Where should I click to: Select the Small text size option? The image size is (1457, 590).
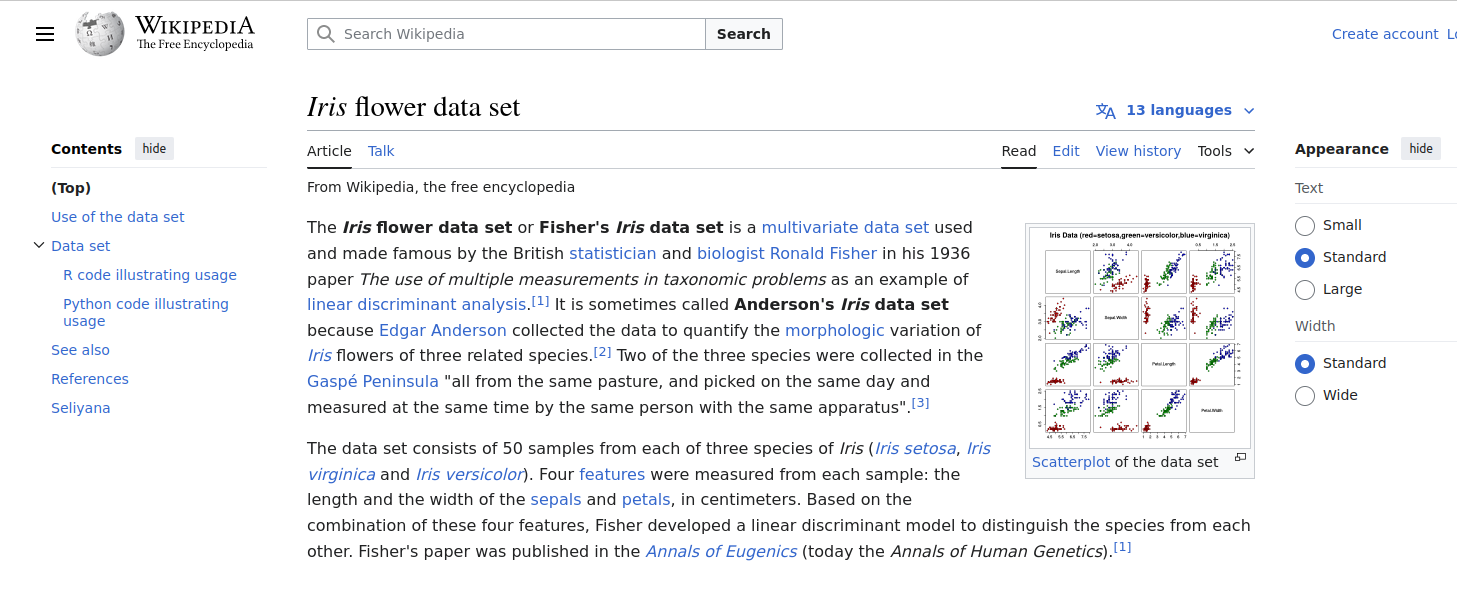(1305, 225)
